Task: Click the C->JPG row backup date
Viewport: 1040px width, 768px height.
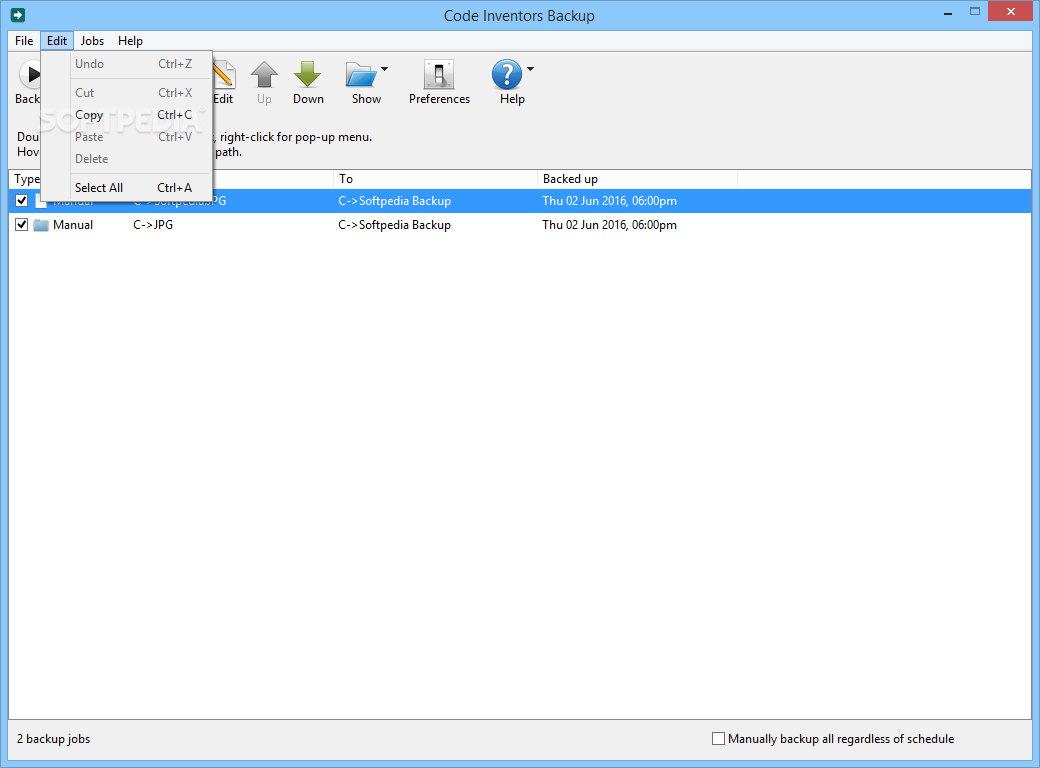Action: tap(610, 225)
